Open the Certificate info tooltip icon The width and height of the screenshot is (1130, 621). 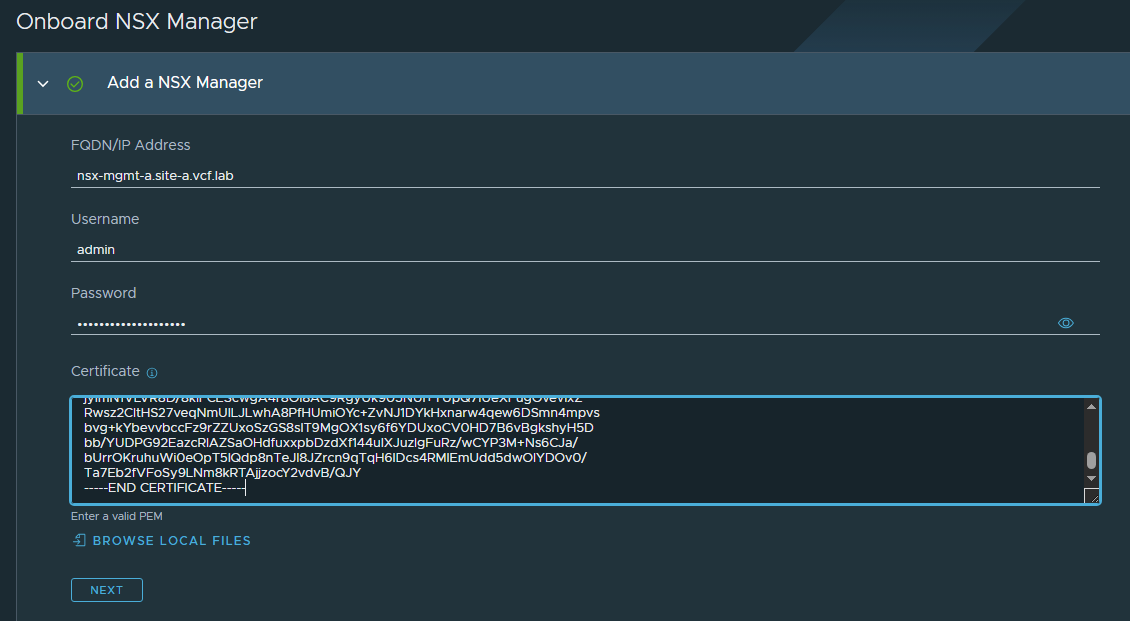tap(152, 373)
